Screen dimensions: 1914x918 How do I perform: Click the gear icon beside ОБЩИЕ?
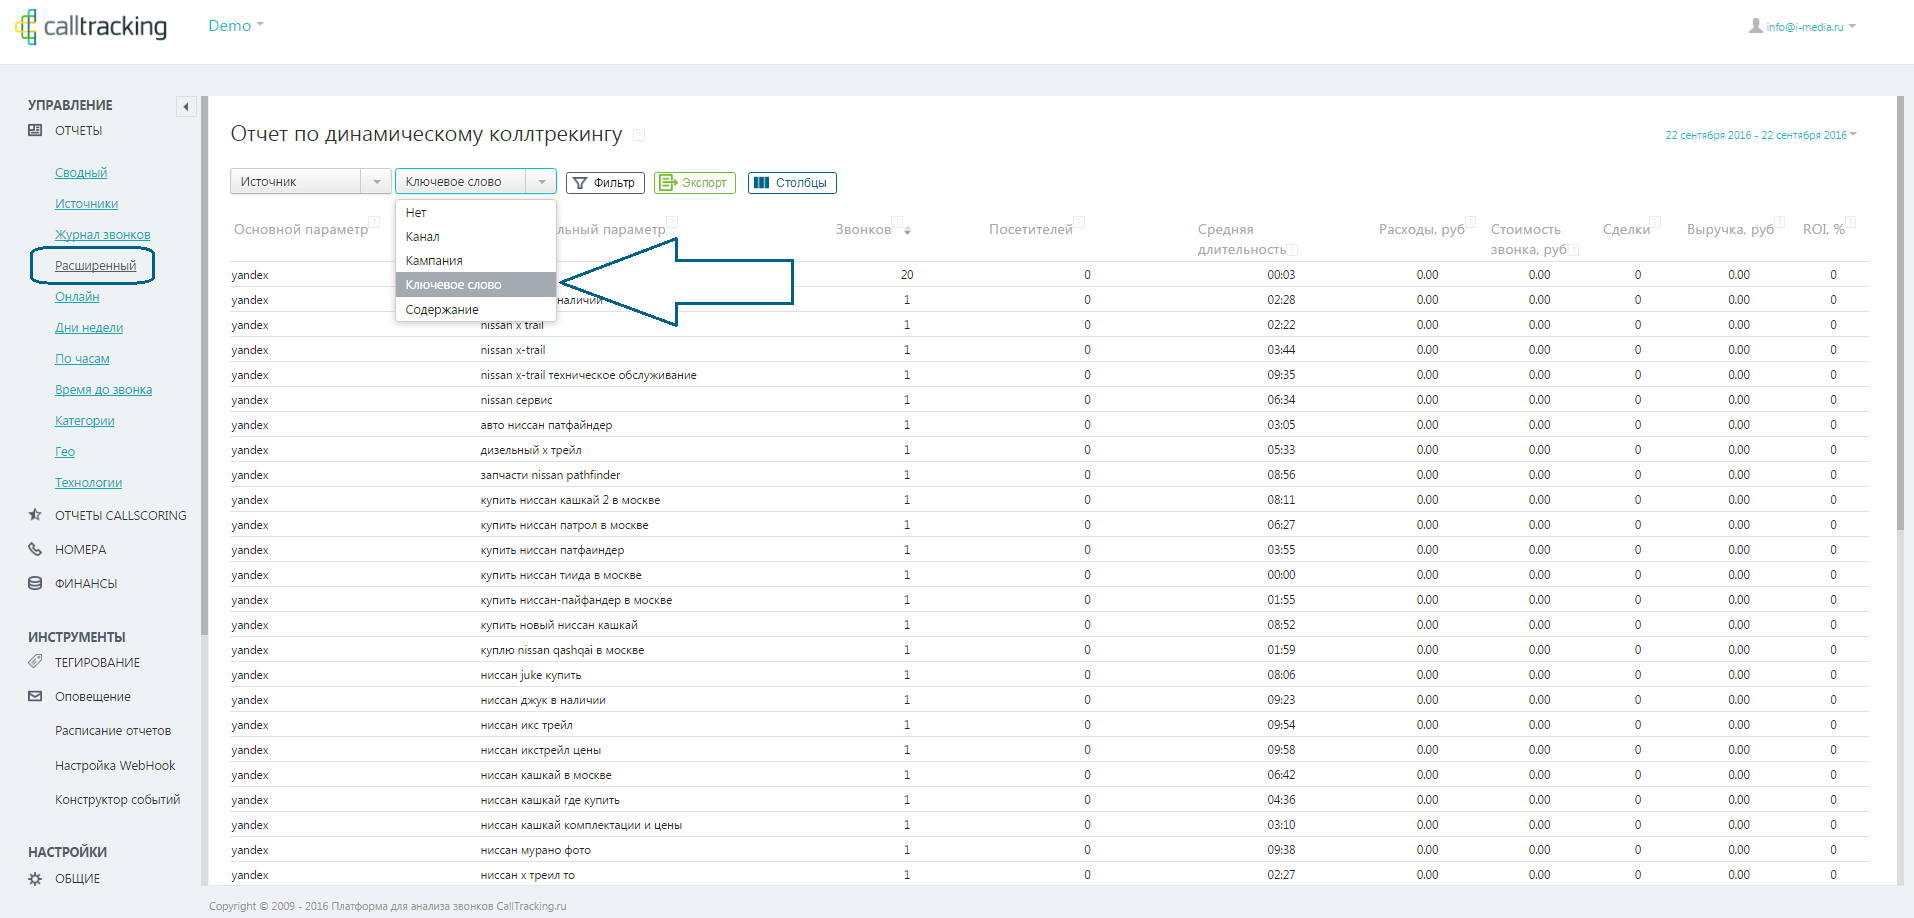click(x=35, y=878)
